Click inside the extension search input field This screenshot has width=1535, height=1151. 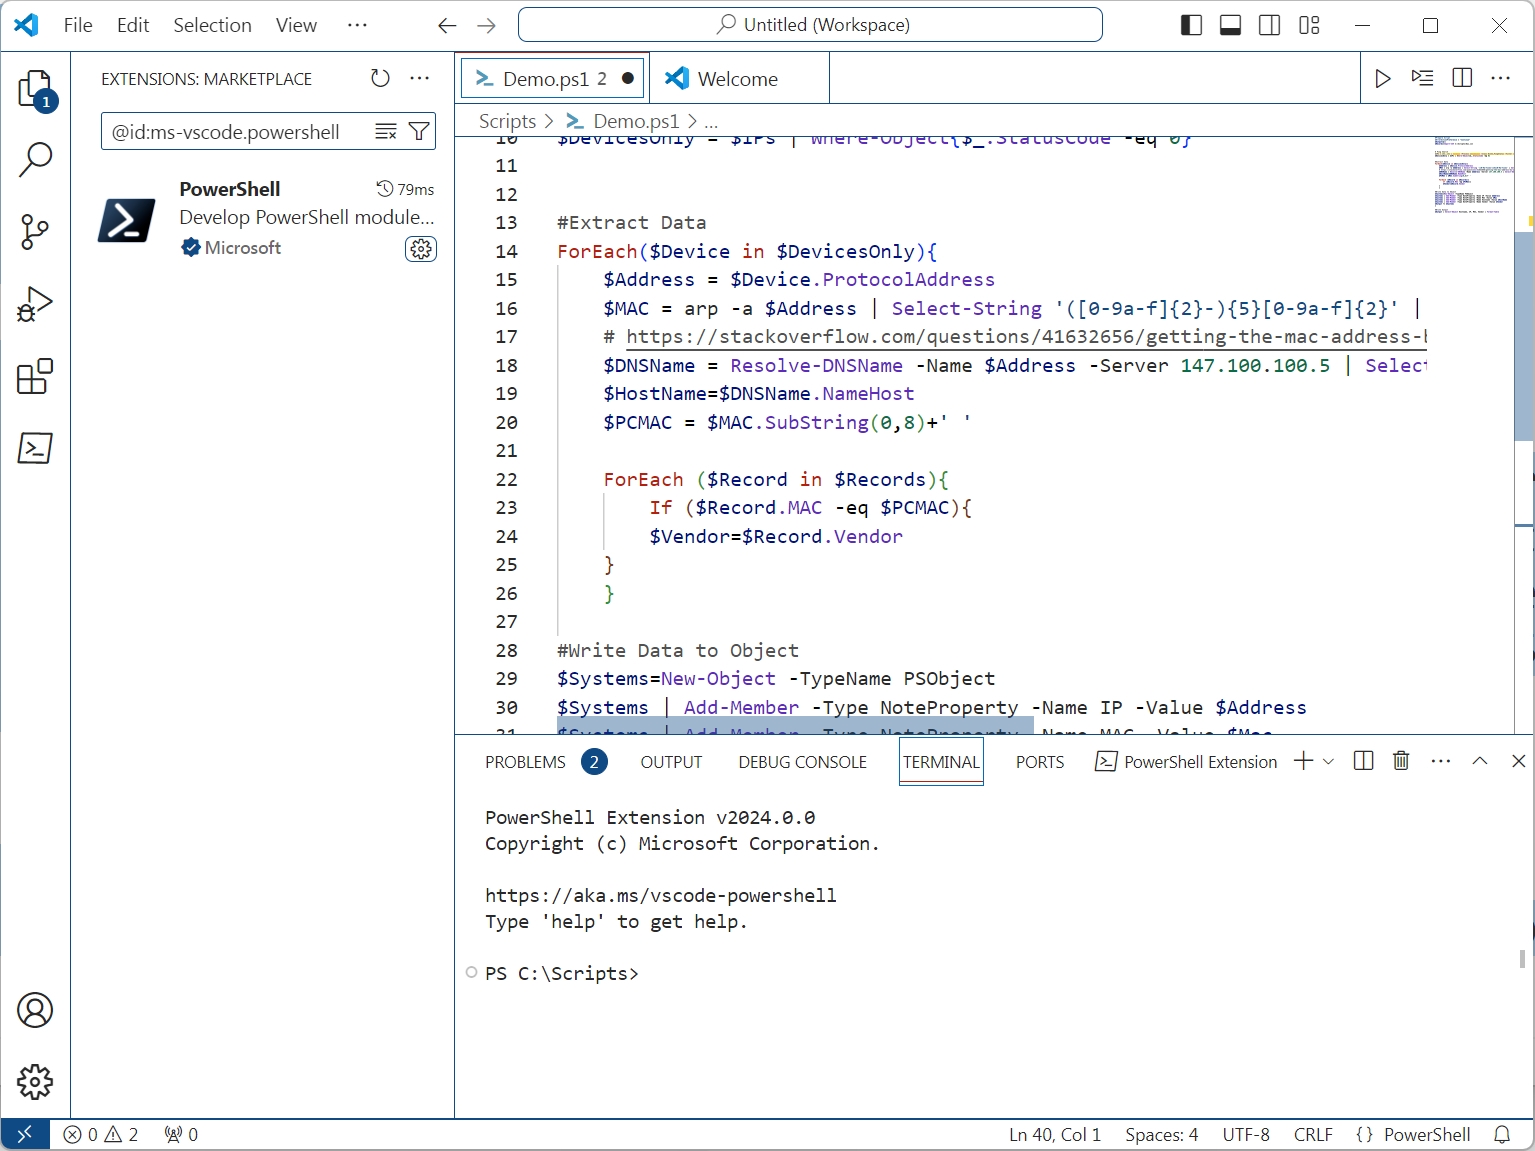(x=240, y=131)
